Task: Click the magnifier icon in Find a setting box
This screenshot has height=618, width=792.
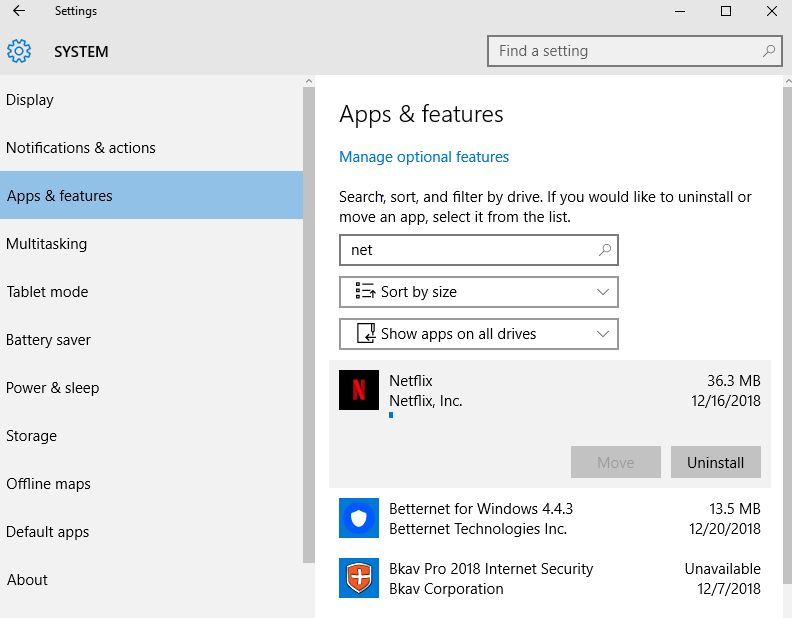Action: click(769, 50)
